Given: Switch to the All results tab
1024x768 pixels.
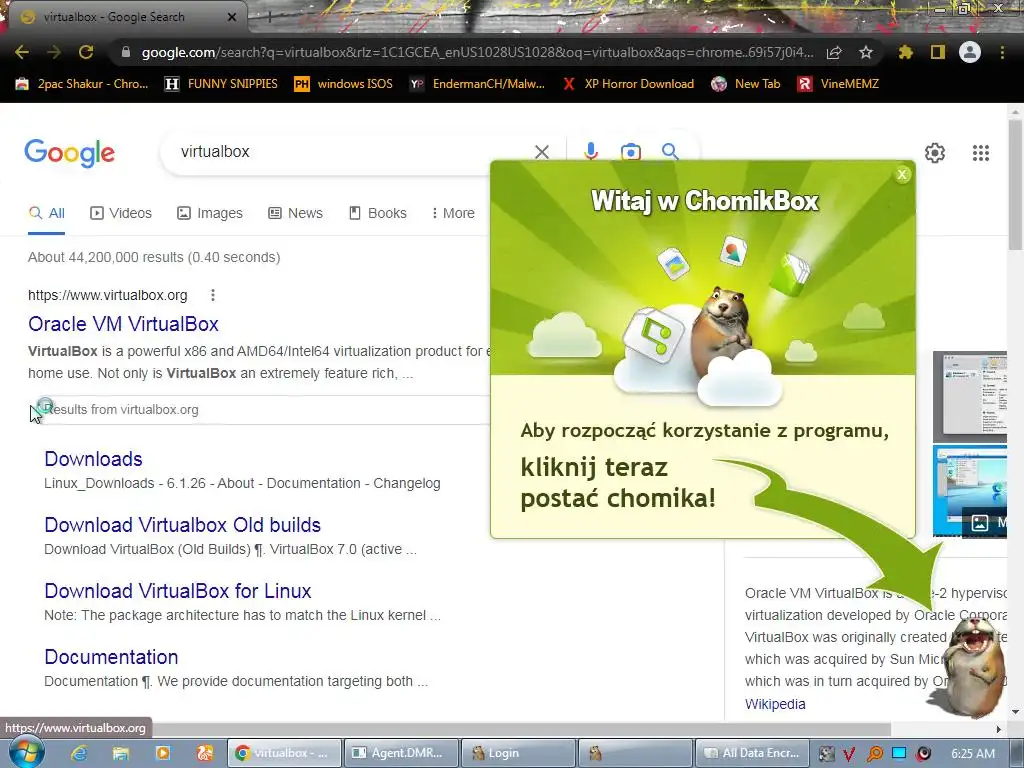Looking at the screenshot, I should [x=47, y=213].
